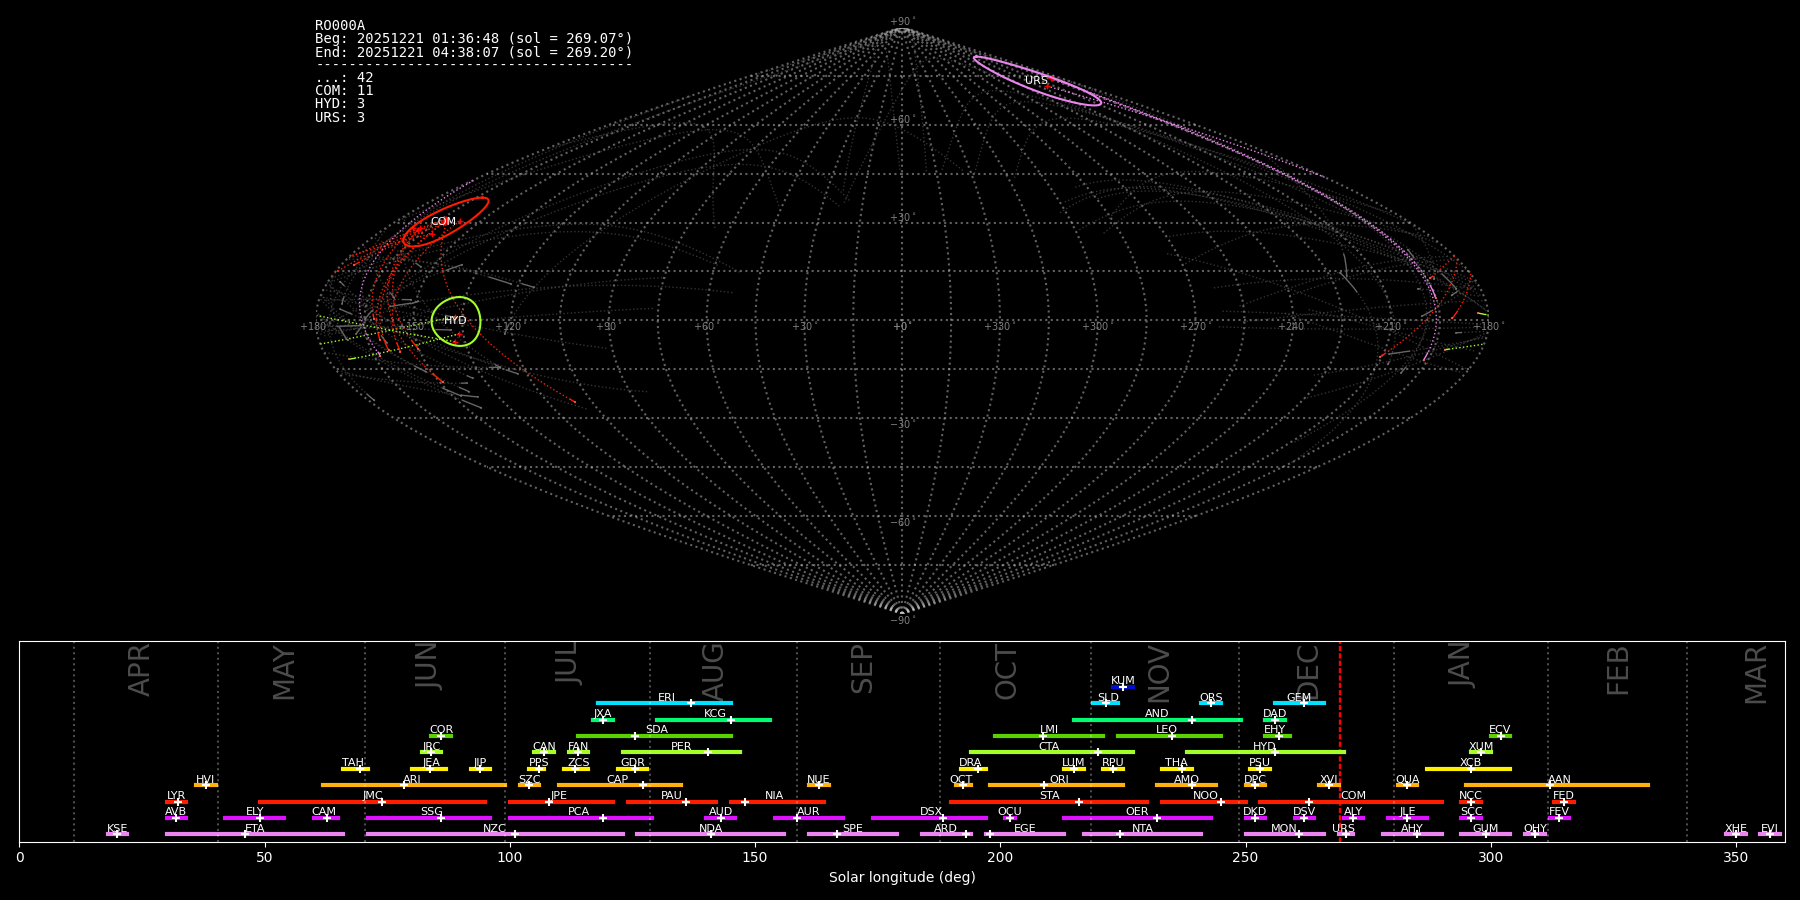Click the STA shower label in timeline
Viewport: 1800px width, 900px height.
point(1049,796)
